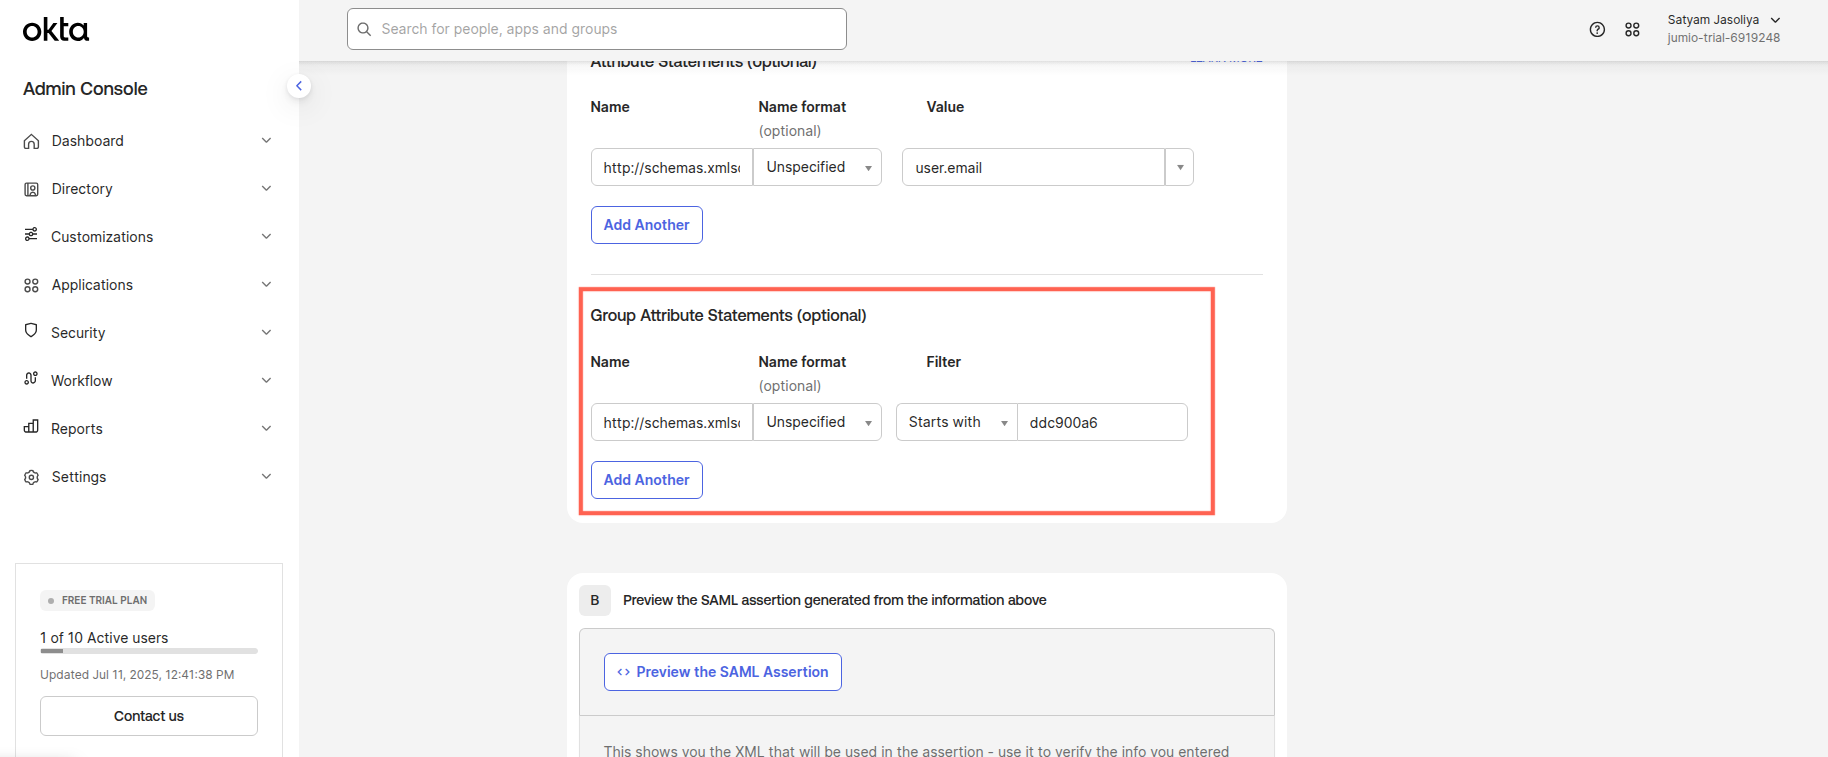The width and height of the screenshot is (1828, 757).
Task: Click the Dashboard home icon
Action: pyautogui.click(x=32, y=141)
